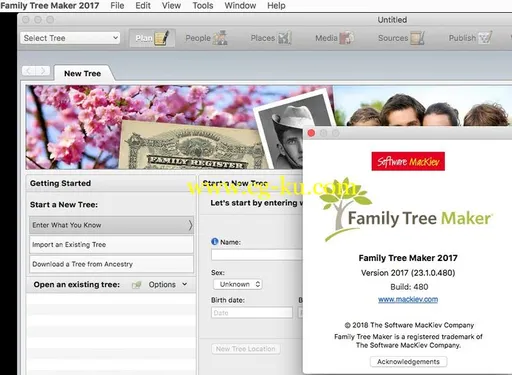Choose Import an Existing Tree
The height and width of the screenshot is (375, 512).
pos(111,245)
